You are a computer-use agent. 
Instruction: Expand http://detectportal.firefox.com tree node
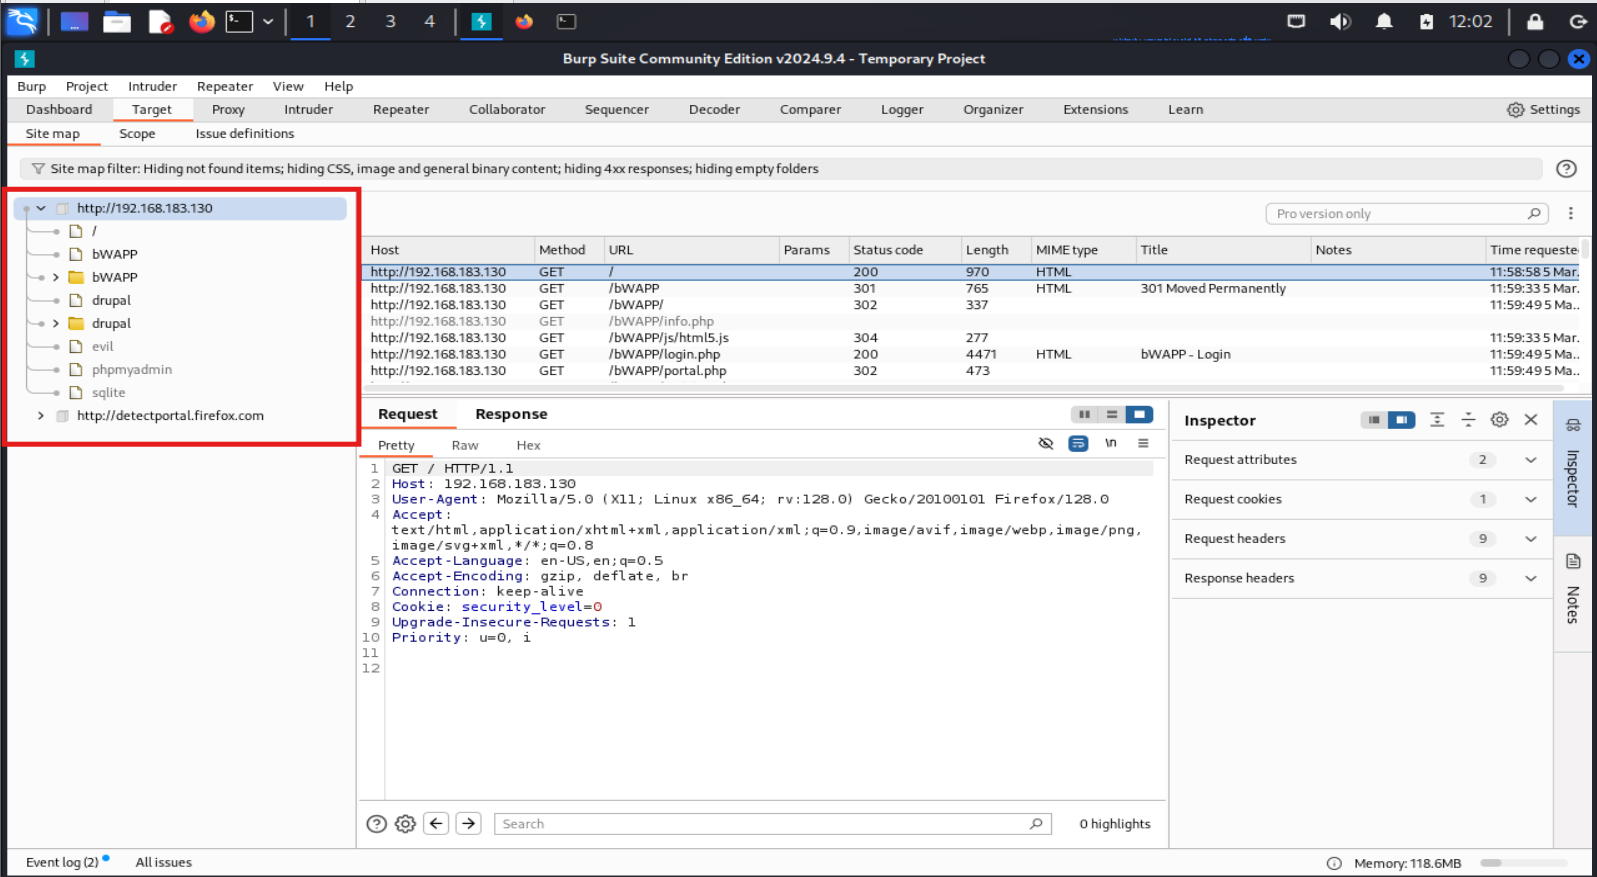click(x=41, y=415)
